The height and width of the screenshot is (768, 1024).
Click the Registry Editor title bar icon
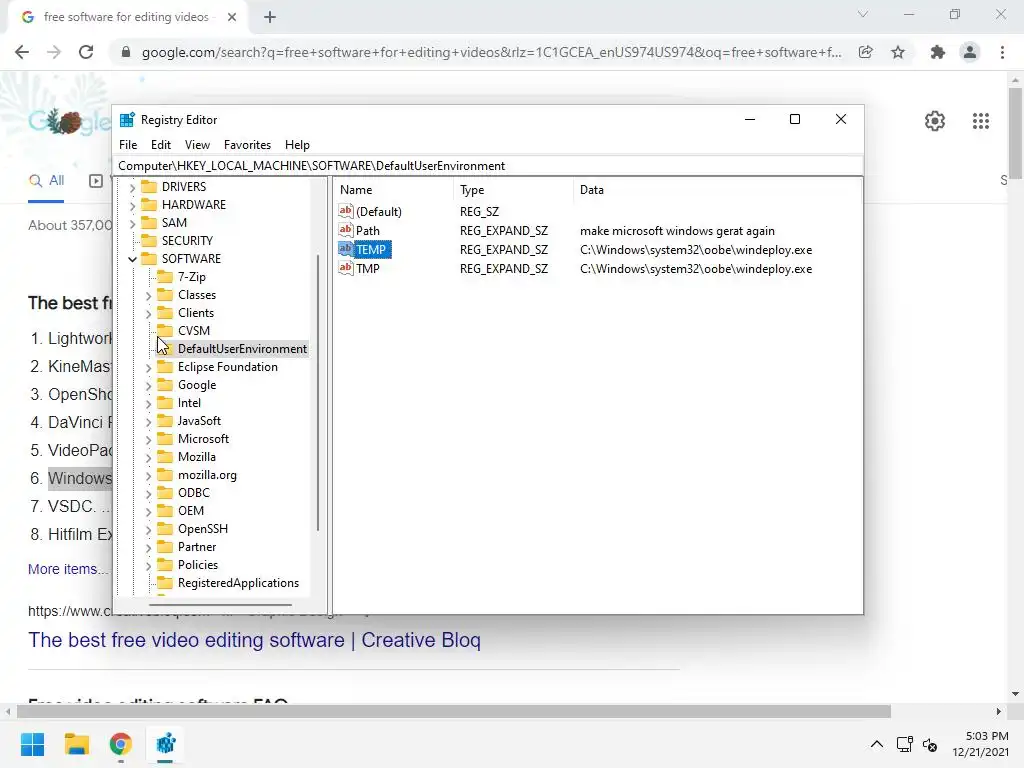[127, 120]
